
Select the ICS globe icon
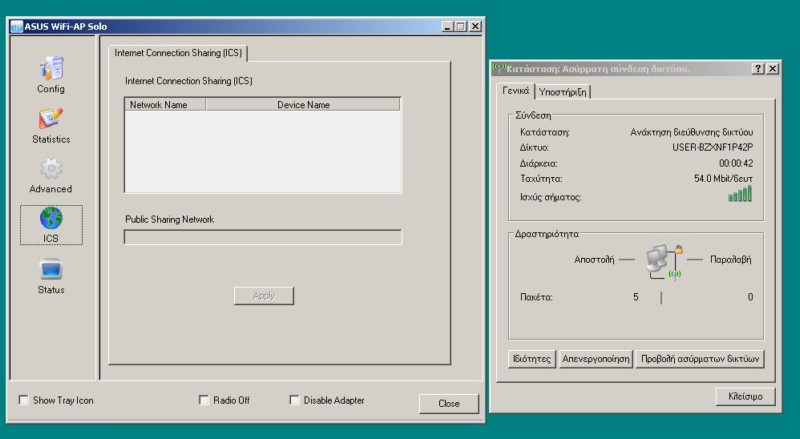pos(51,218)
